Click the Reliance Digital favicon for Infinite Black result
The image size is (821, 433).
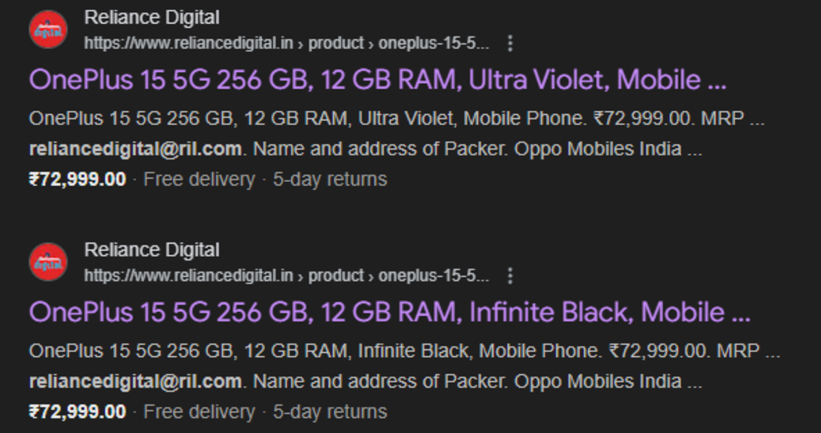point(48,261)
